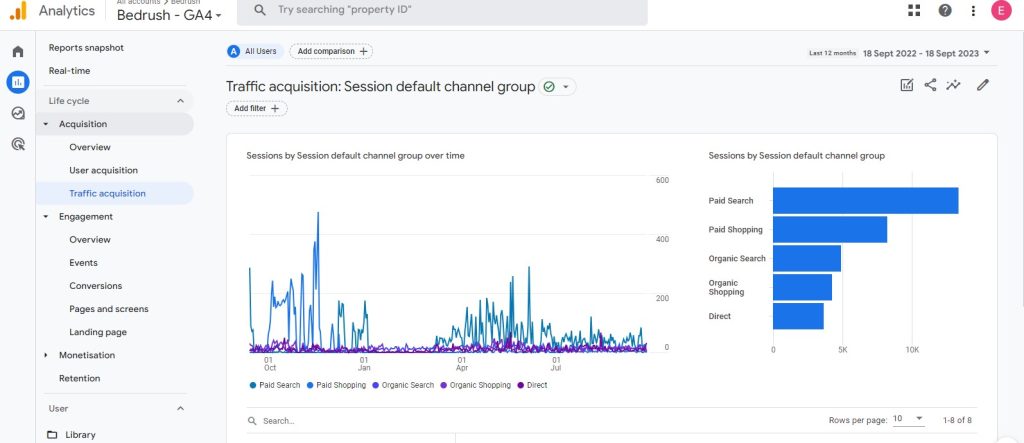Click the search magnifier in the top bar
This screenshot has width=1024, height=443.
[260, 10]
